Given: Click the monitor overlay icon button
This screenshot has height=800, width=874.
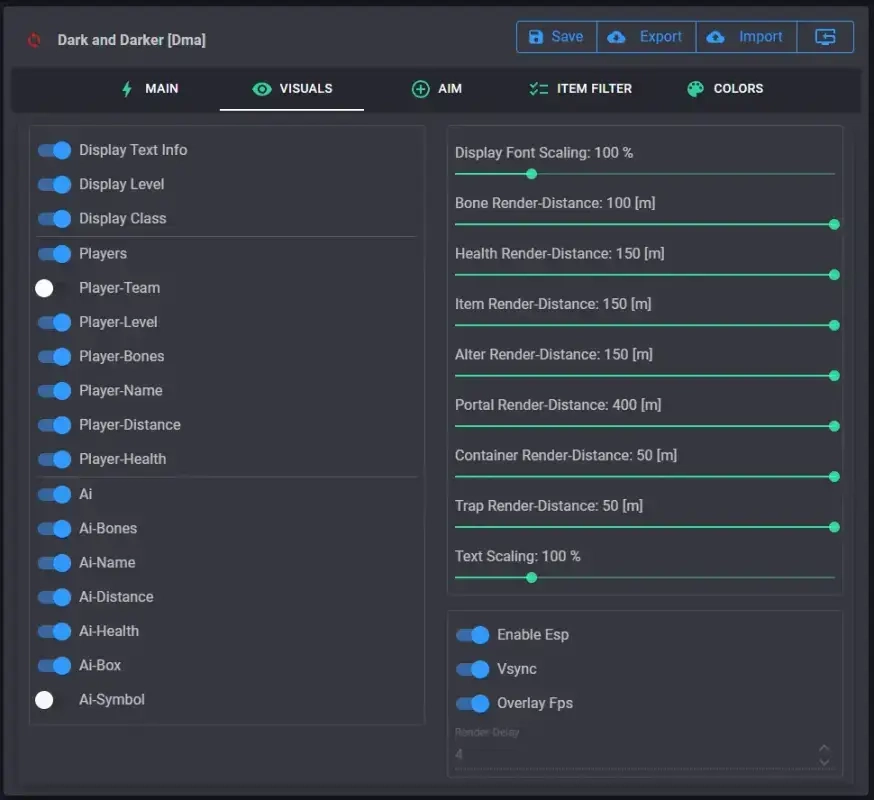Looking at the screenshot, I should click(825, 37).
